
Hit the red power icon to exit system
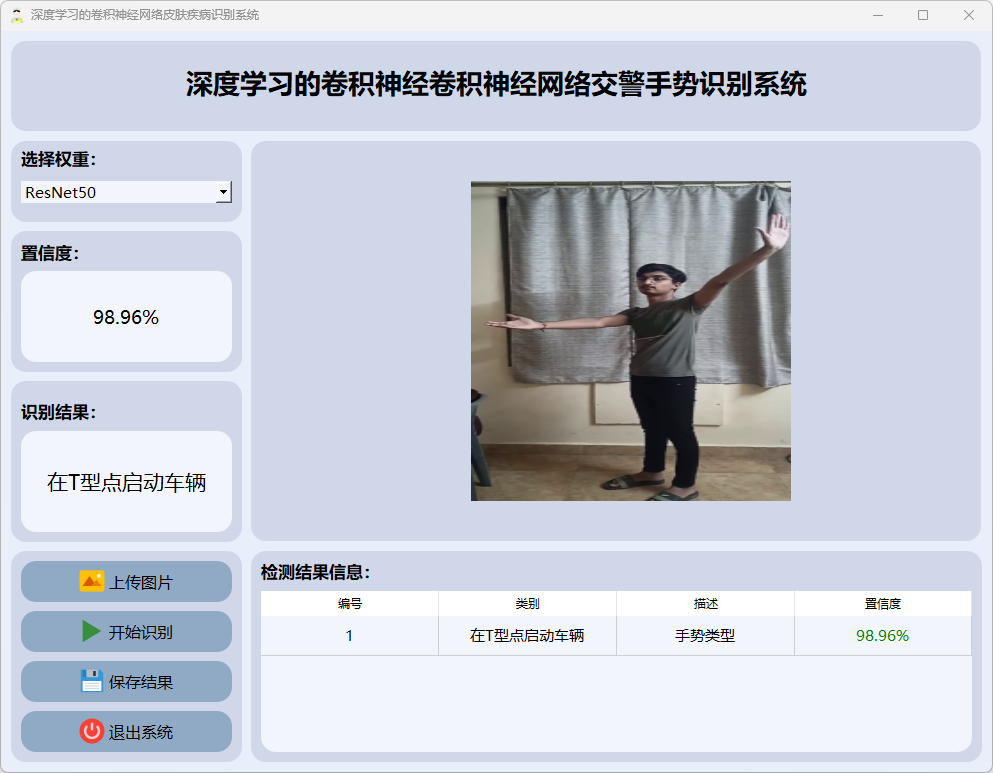click(x=92, y=731)
